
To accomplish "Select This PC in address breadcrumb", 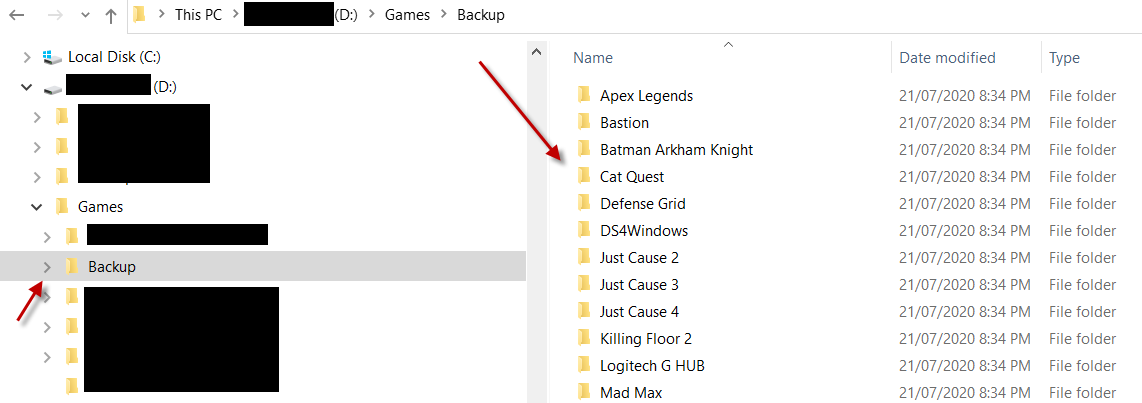I will tap(198, 15).
